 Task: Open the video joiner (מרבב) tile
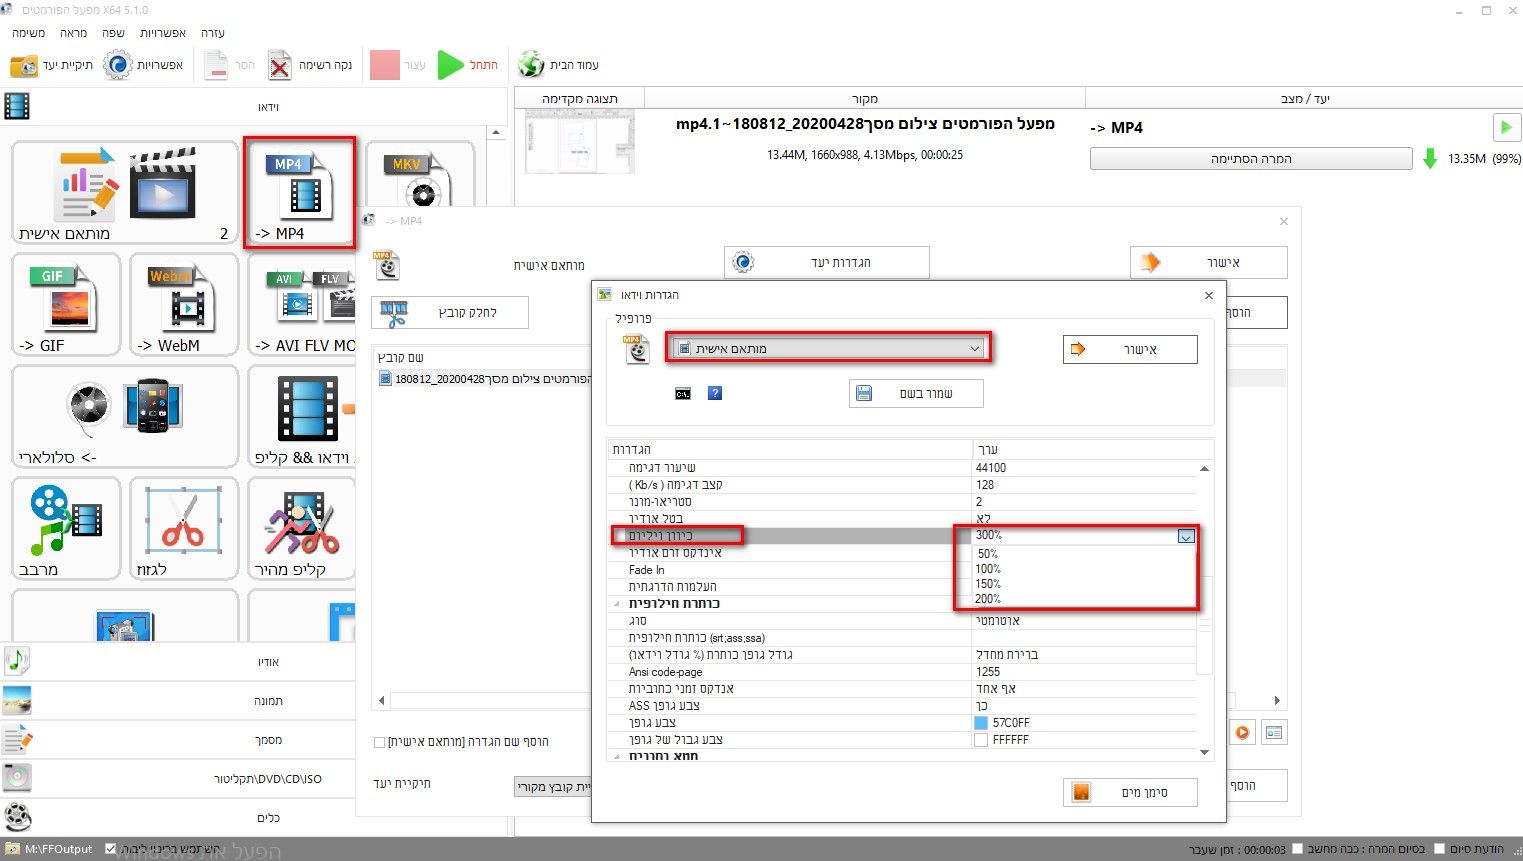[66, 529]
